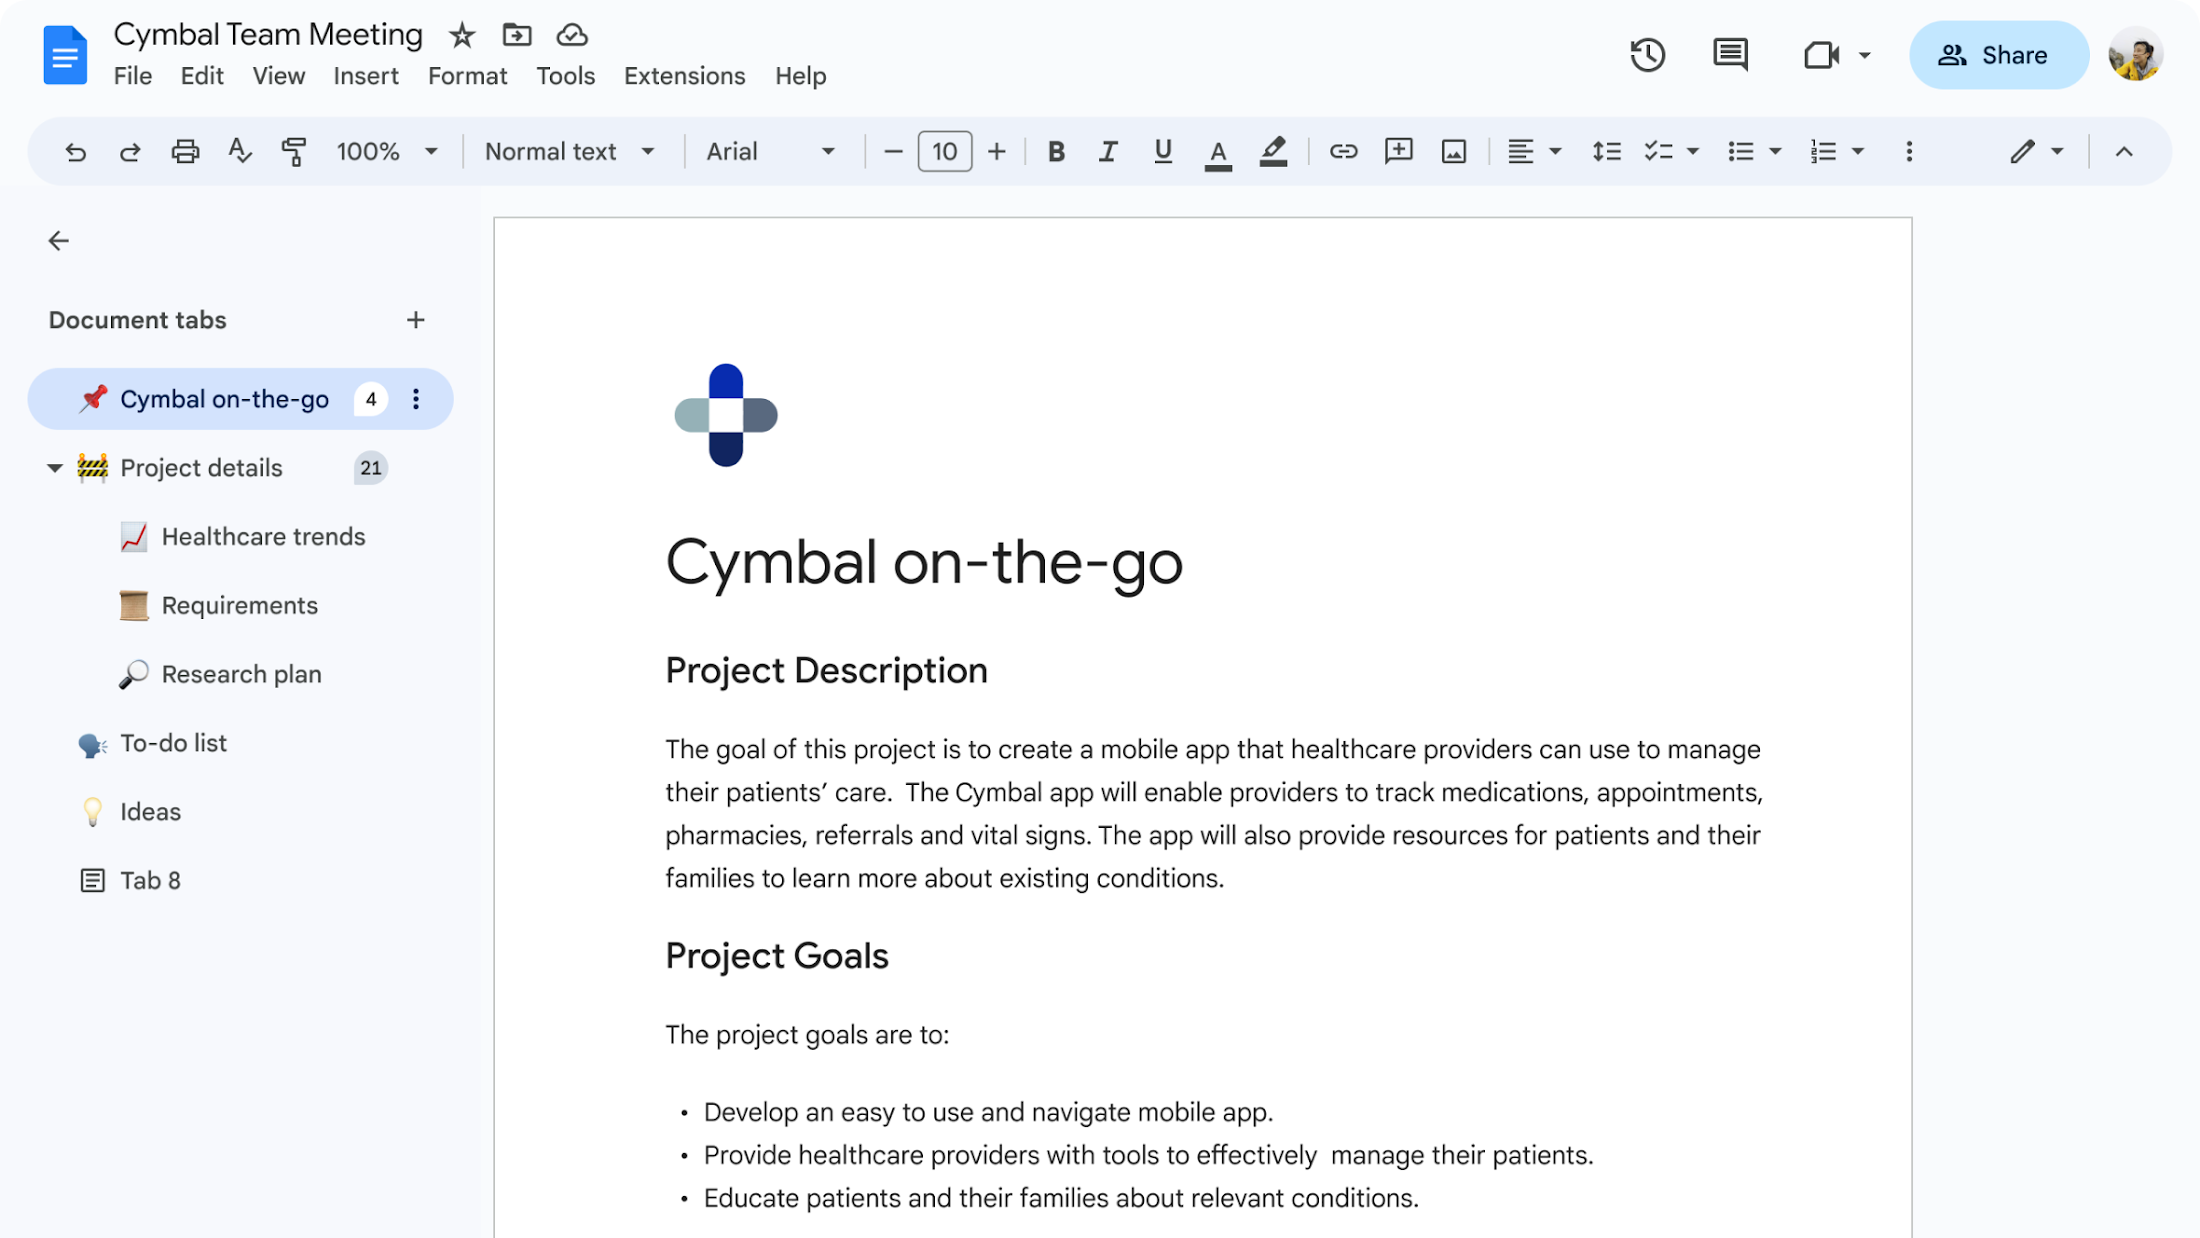Click the Underline formatting icon

click(1162, 151)
